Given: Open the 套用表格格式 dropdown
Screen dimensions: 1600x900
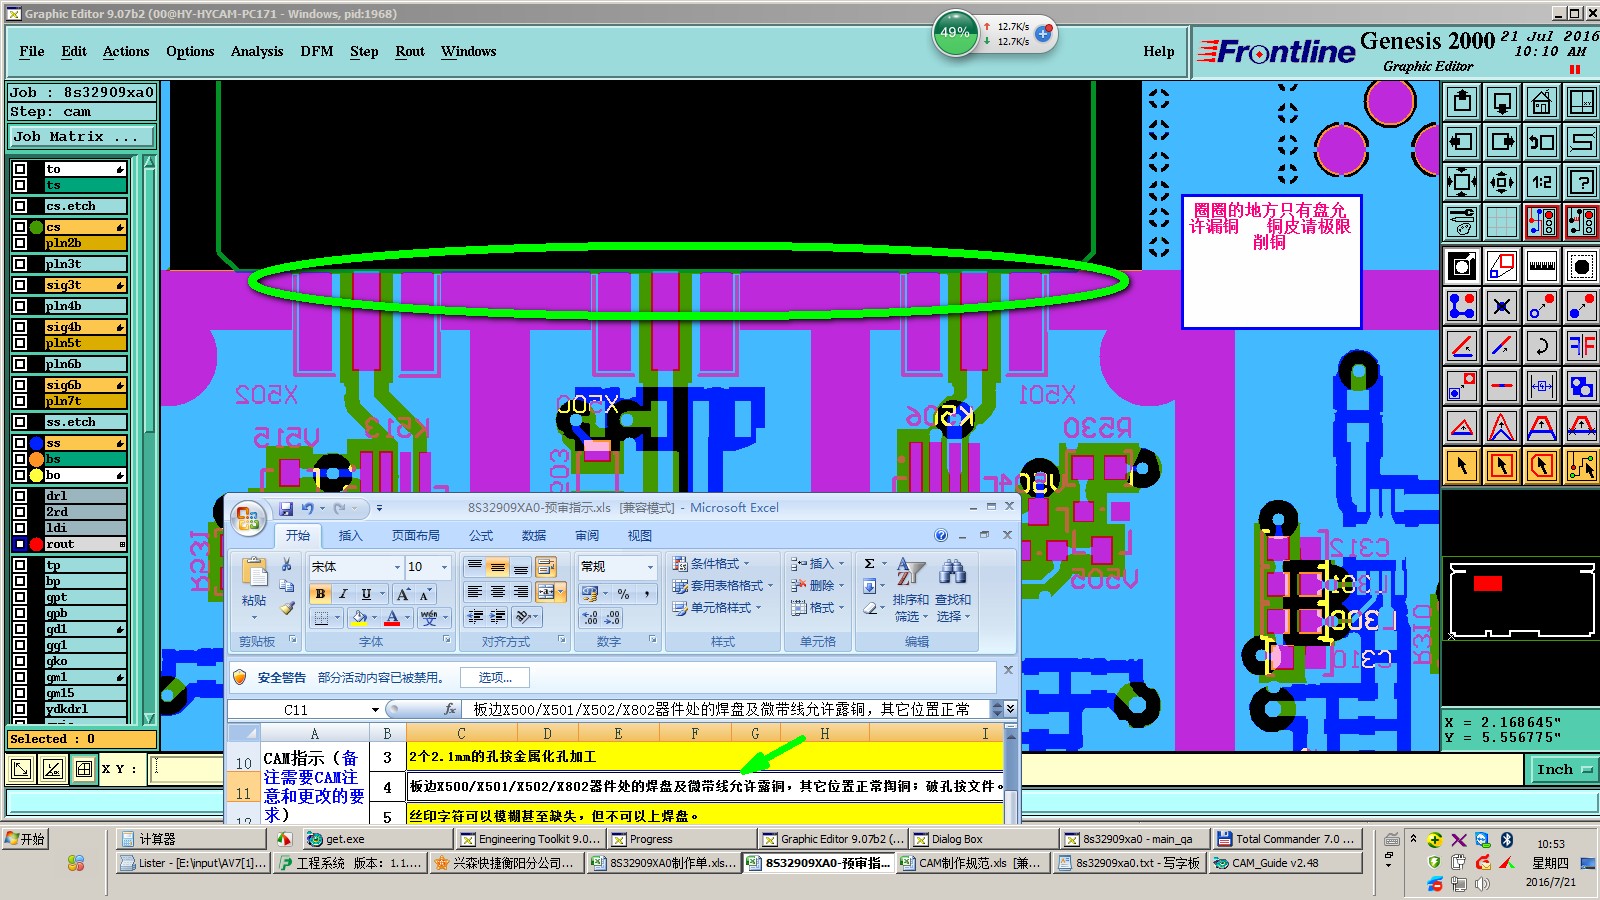Looking at the screenshot, I should click(723, 586).
